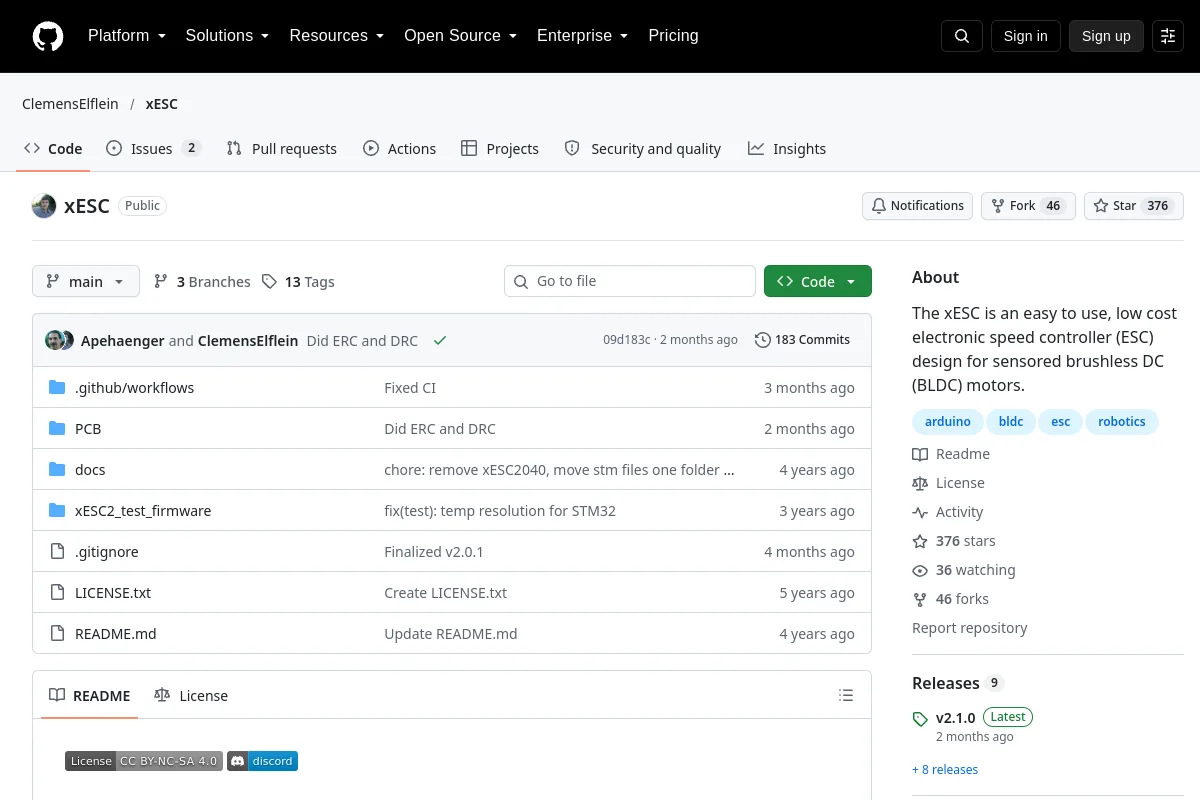The height and width of the screenshot is (800, 1200).
Task: View 36 watching link
Action: 964,570
